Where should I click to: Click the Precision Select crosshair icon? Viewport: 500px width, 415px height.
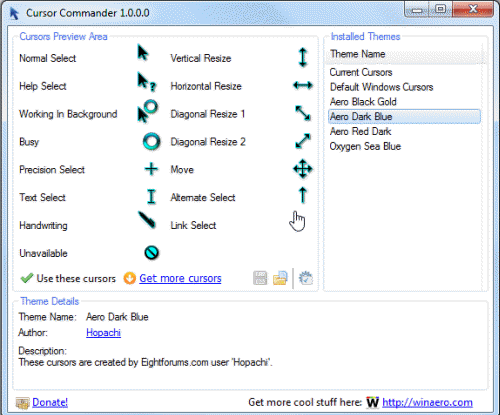(x=151, y=169)
